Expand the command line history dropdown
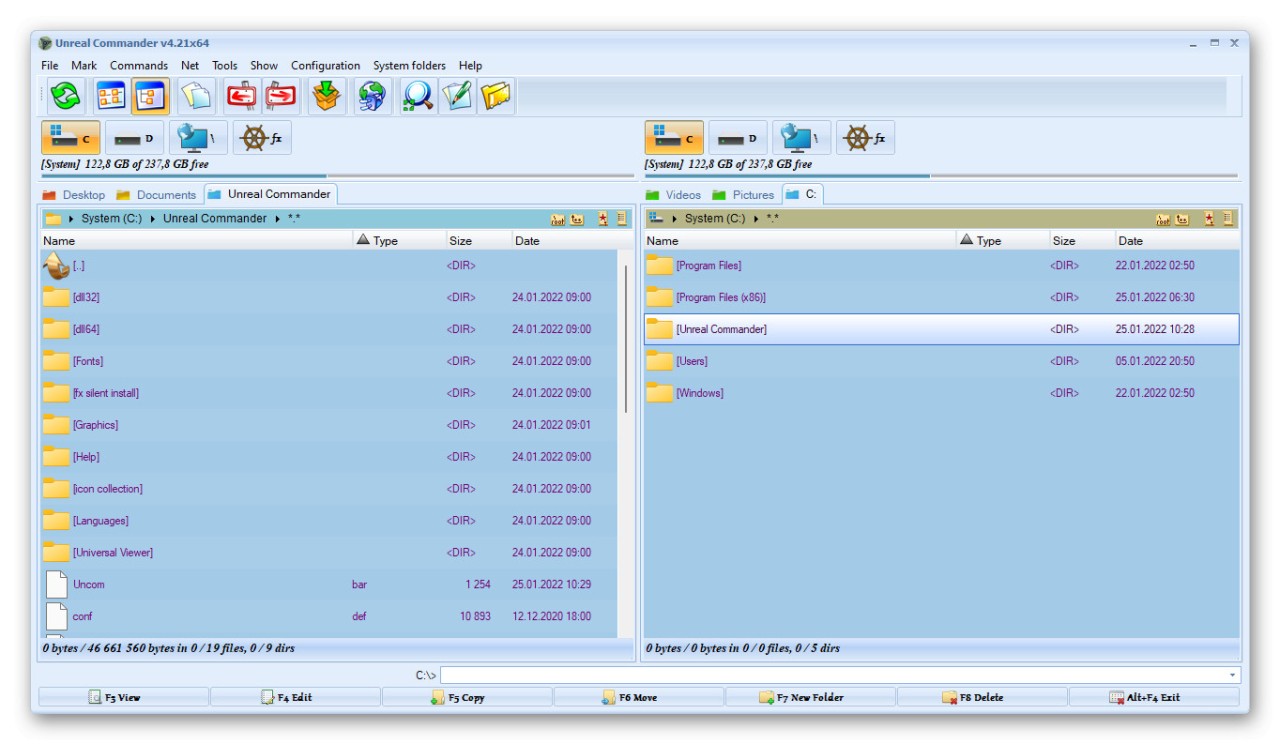Viewport: 1280px width, 744px height. coord(1232,676)
